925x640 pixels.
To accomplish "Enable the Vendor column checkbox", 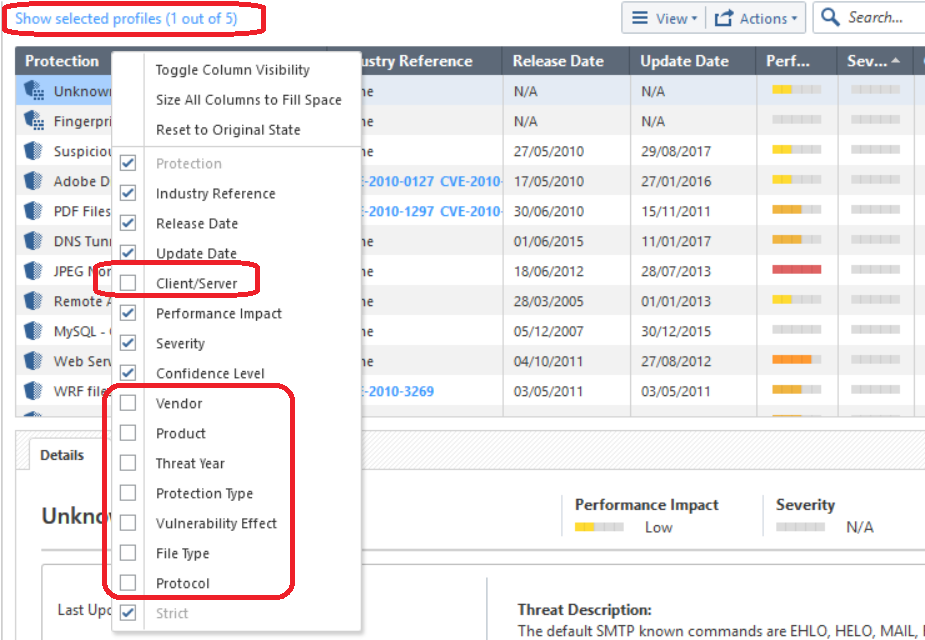I will [128, 403].
